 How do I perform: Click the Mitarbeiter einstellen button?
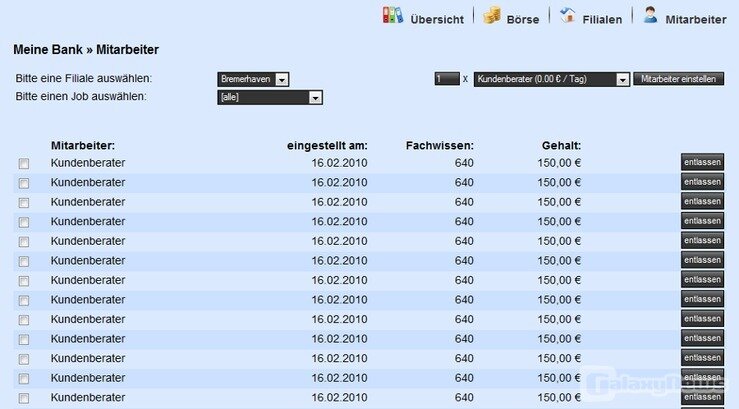tap(678, 79)
